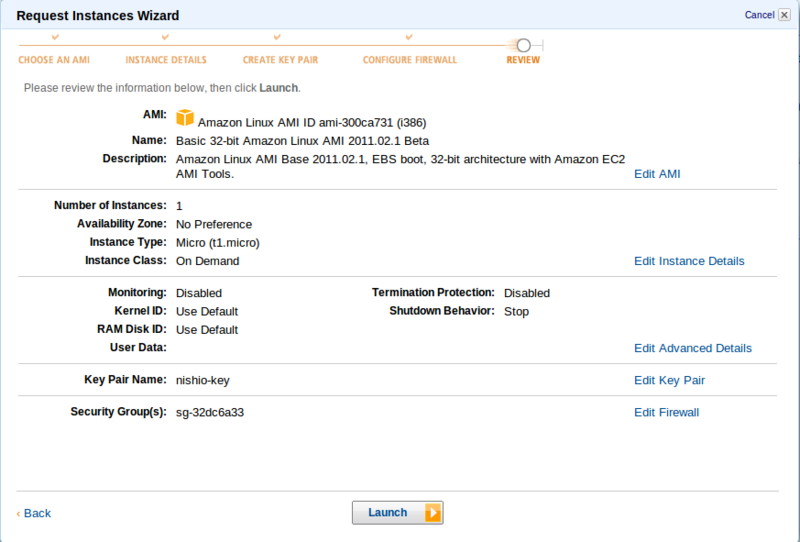Click the 'Please review the information' instruction text

[x=162, y=88]
